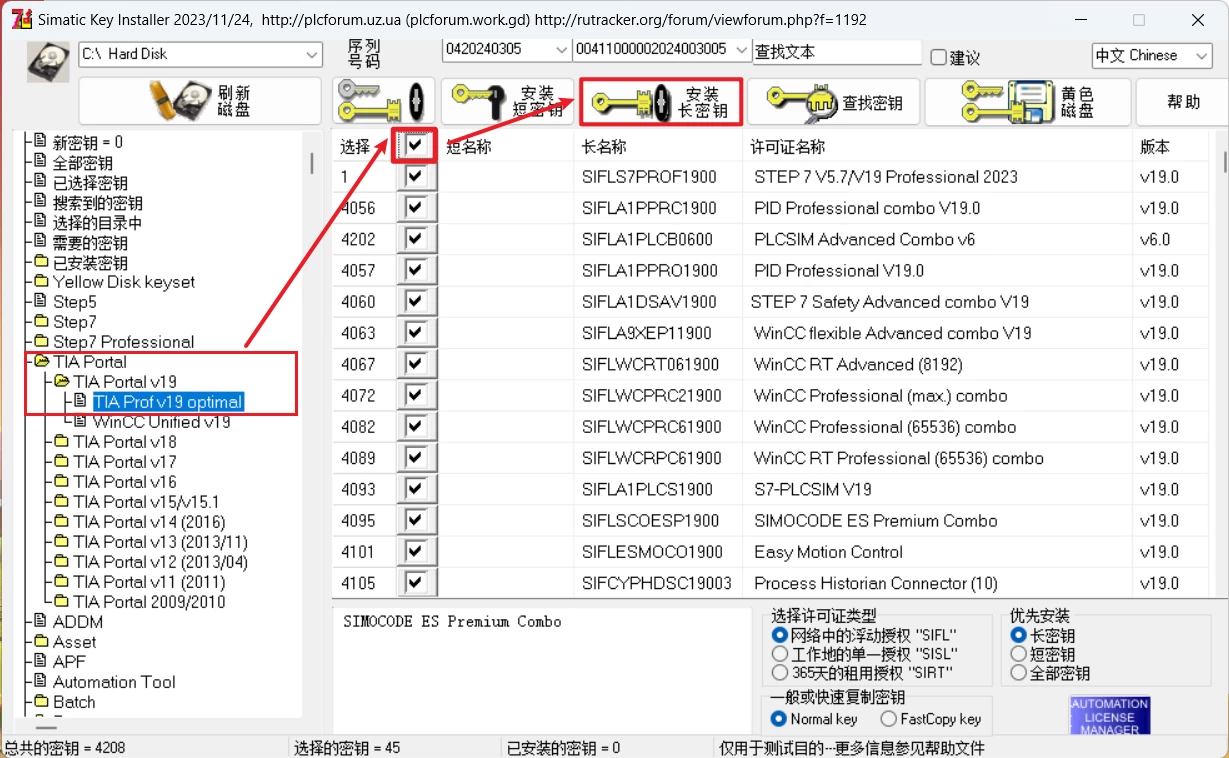
Task: Click the 查找文本 search text field
Action: point(837,52)
